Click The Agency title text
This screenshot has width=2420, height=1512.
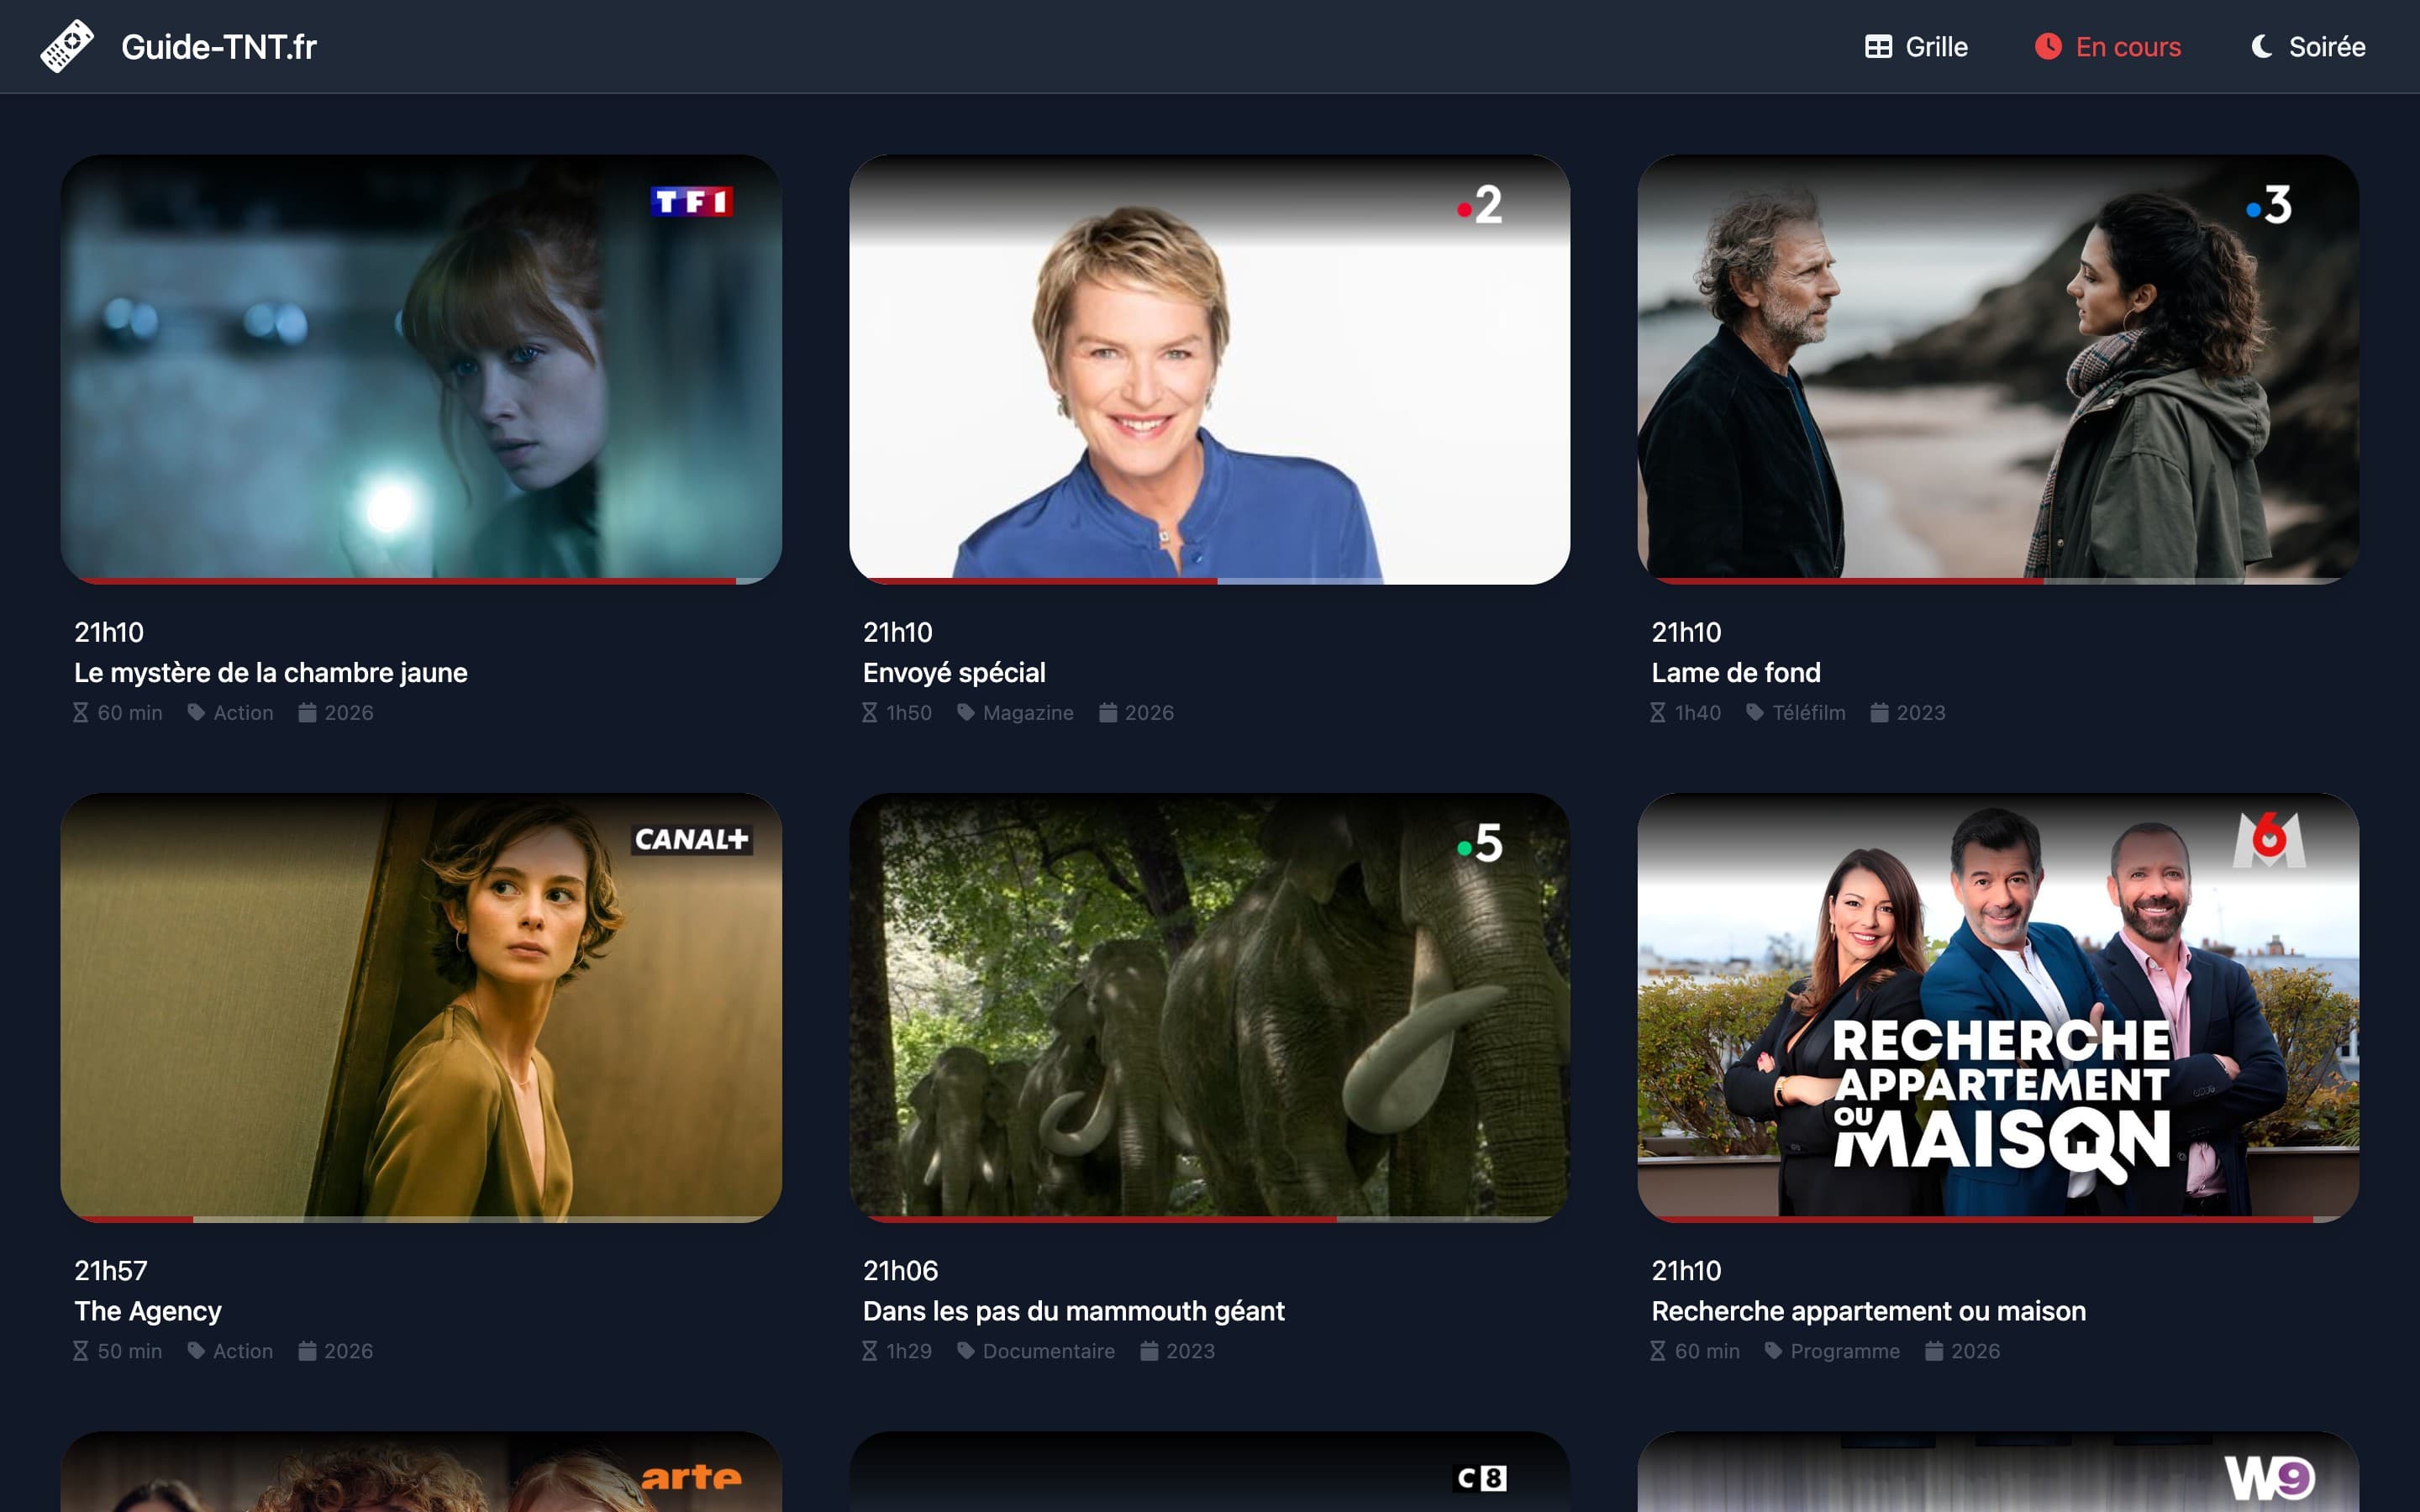[148, 1311]
